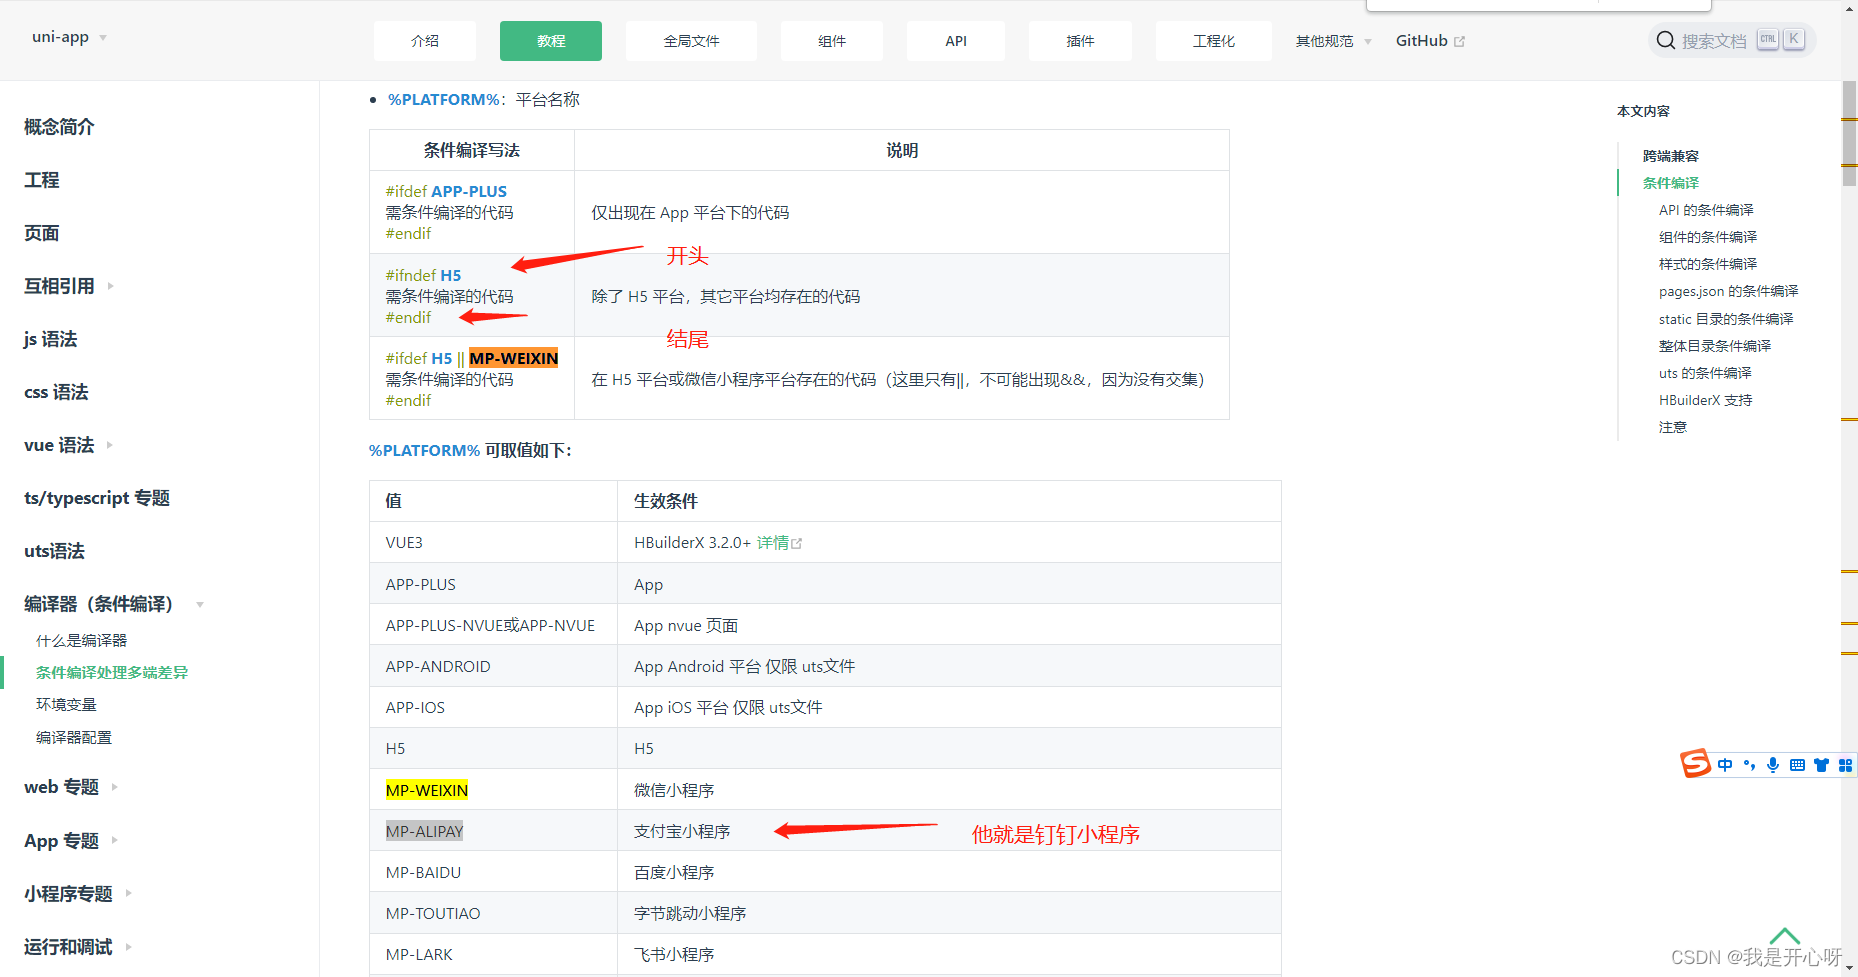Open 工程 in sidebar
The height and width of the screenshot is (977, 1858).
41,180
